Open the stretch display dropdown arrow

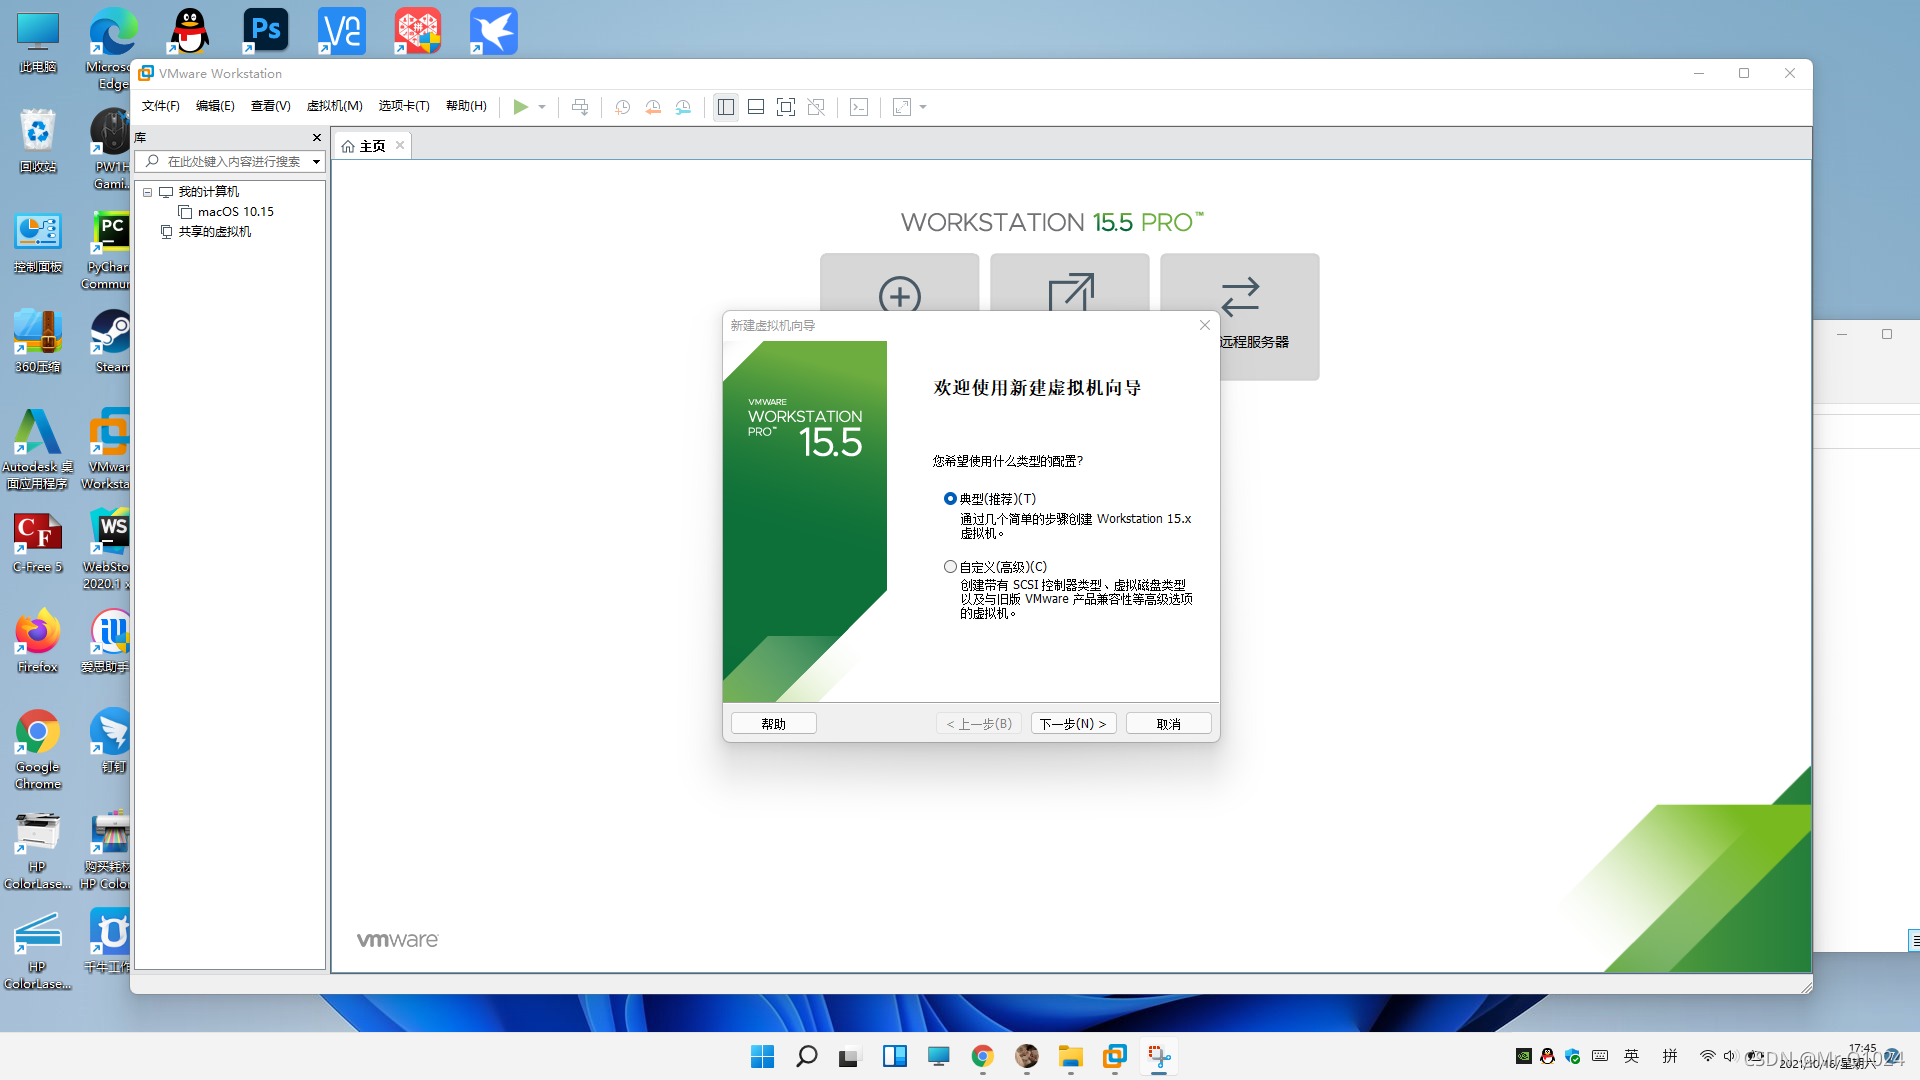point(923,107)
